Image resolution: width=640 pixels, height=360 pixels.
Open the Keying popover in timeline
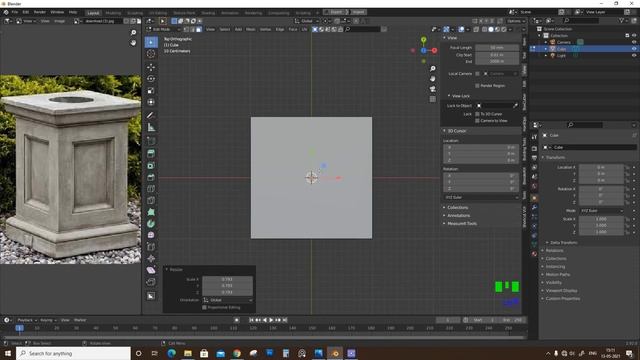[48, 320]
